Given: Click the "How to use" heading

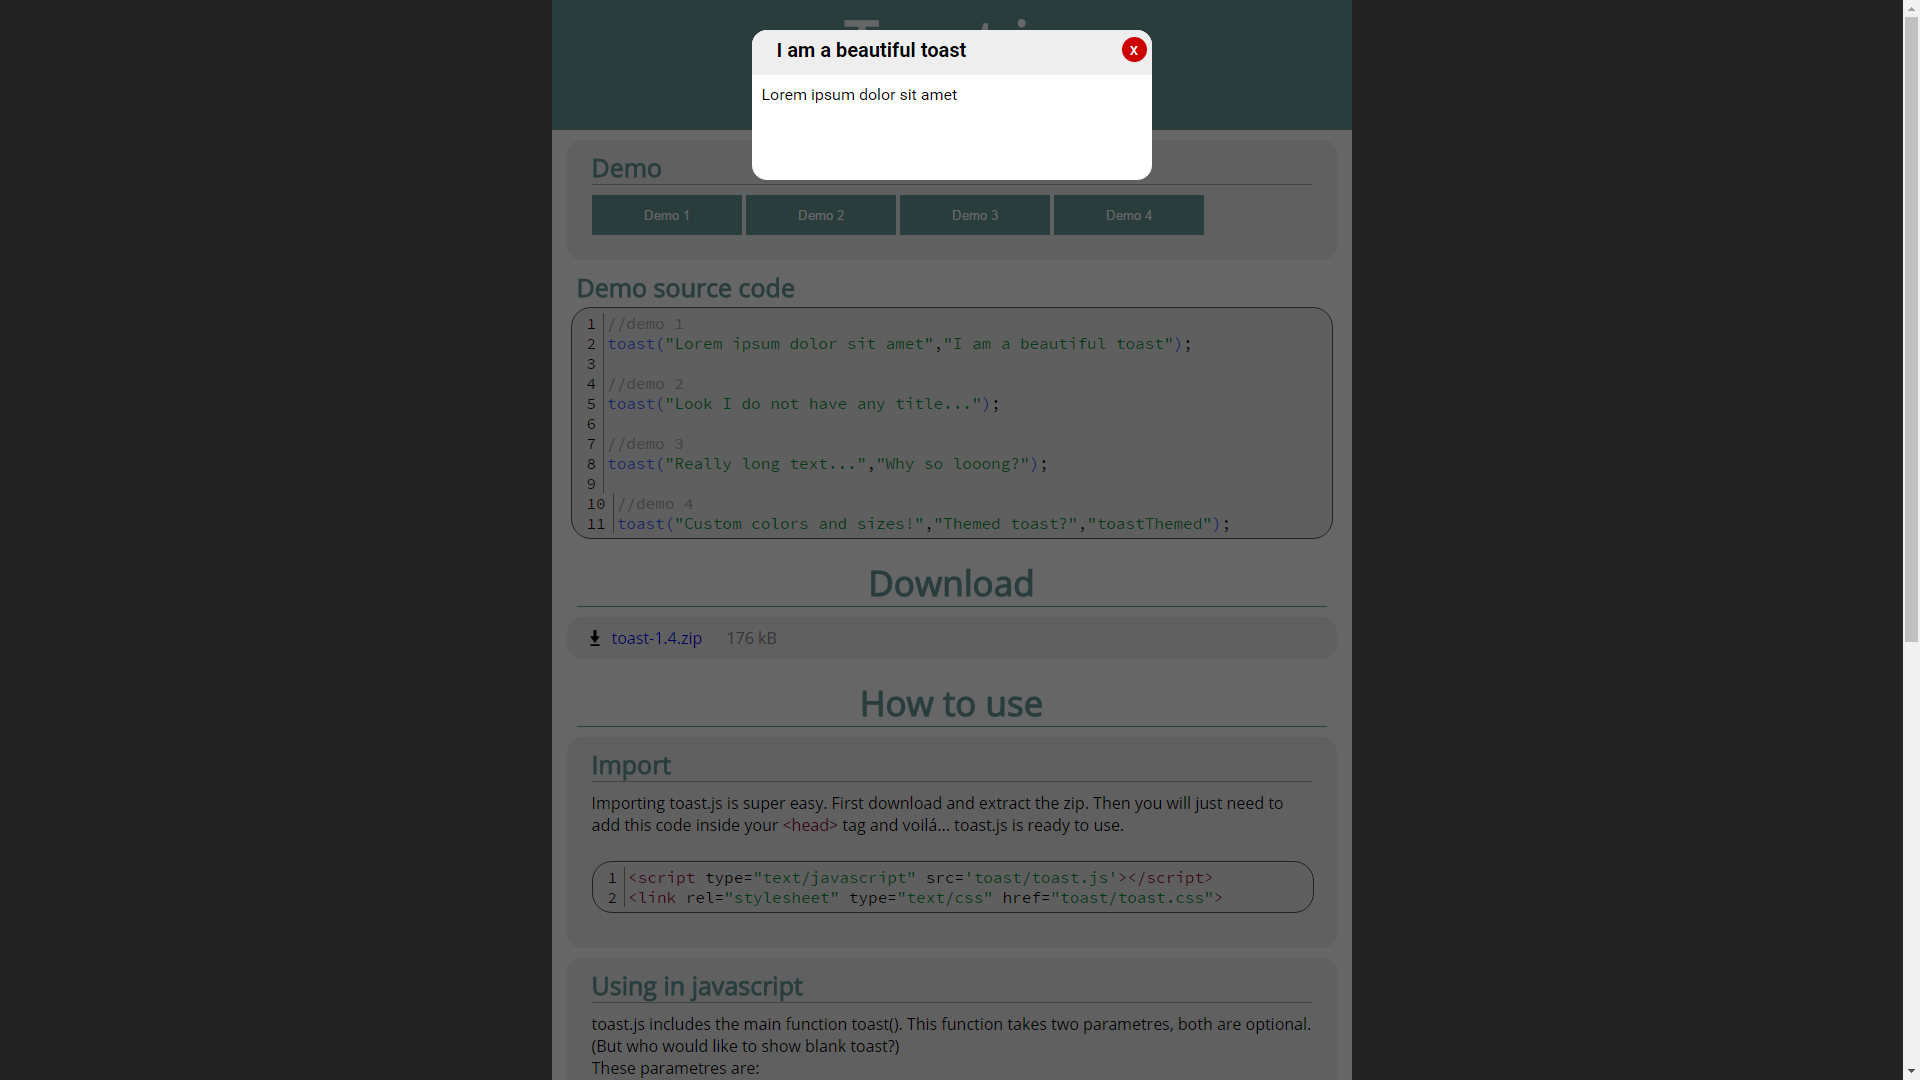Looking at the screenshot, I should point(951,703).
